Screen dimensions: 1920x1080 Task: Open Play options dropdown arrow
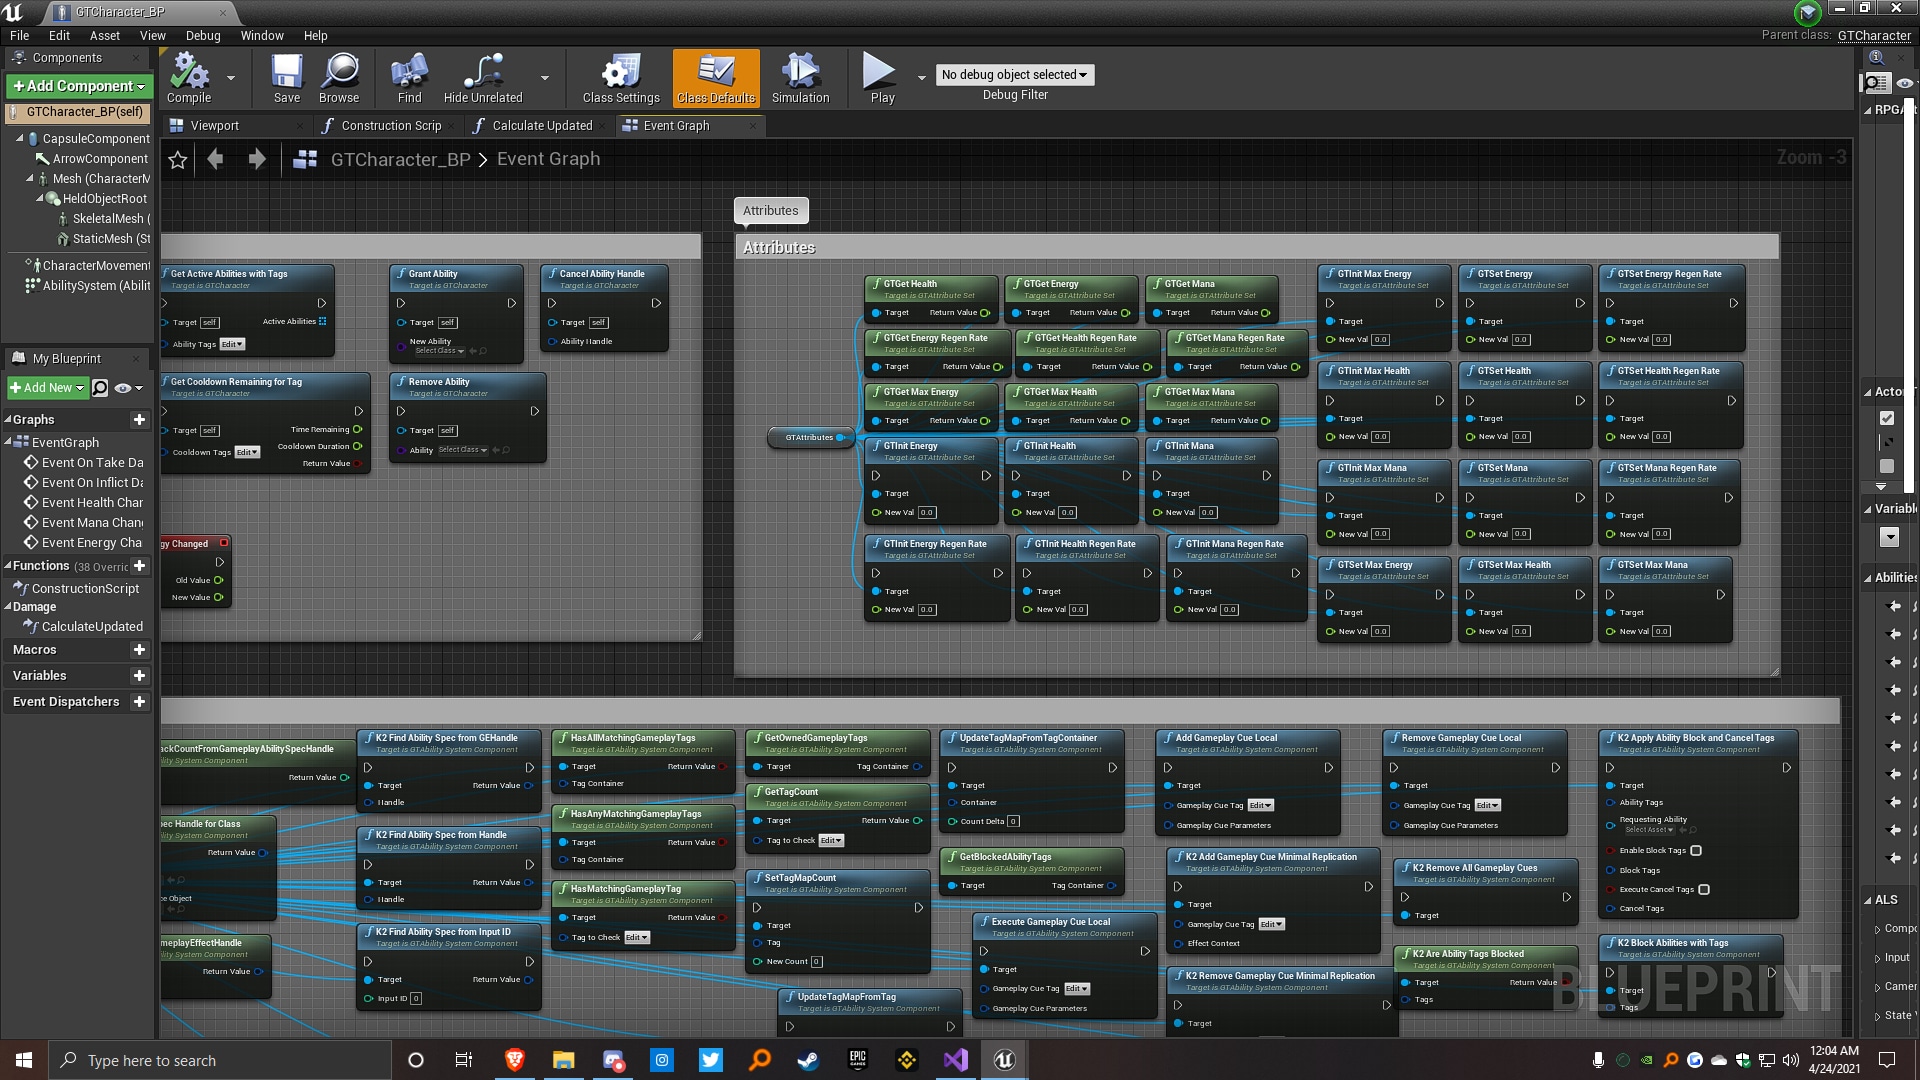pyautogui.click(x=922, y=78)
